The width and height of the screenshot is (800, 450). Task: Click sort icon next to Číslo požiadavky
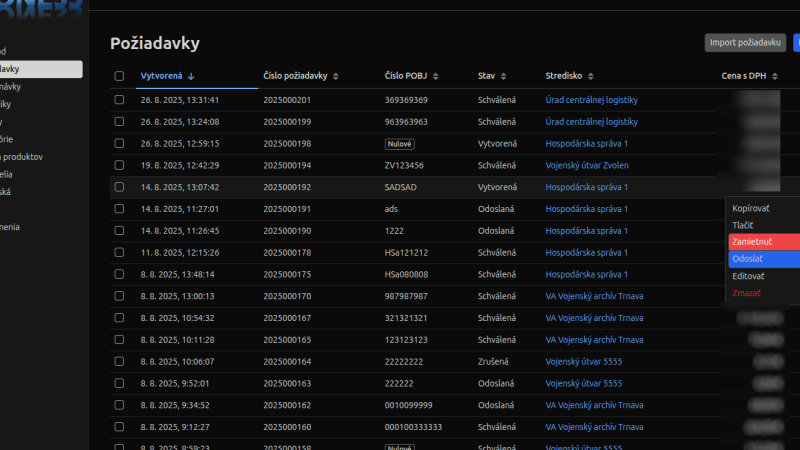[x=336, y=76]
